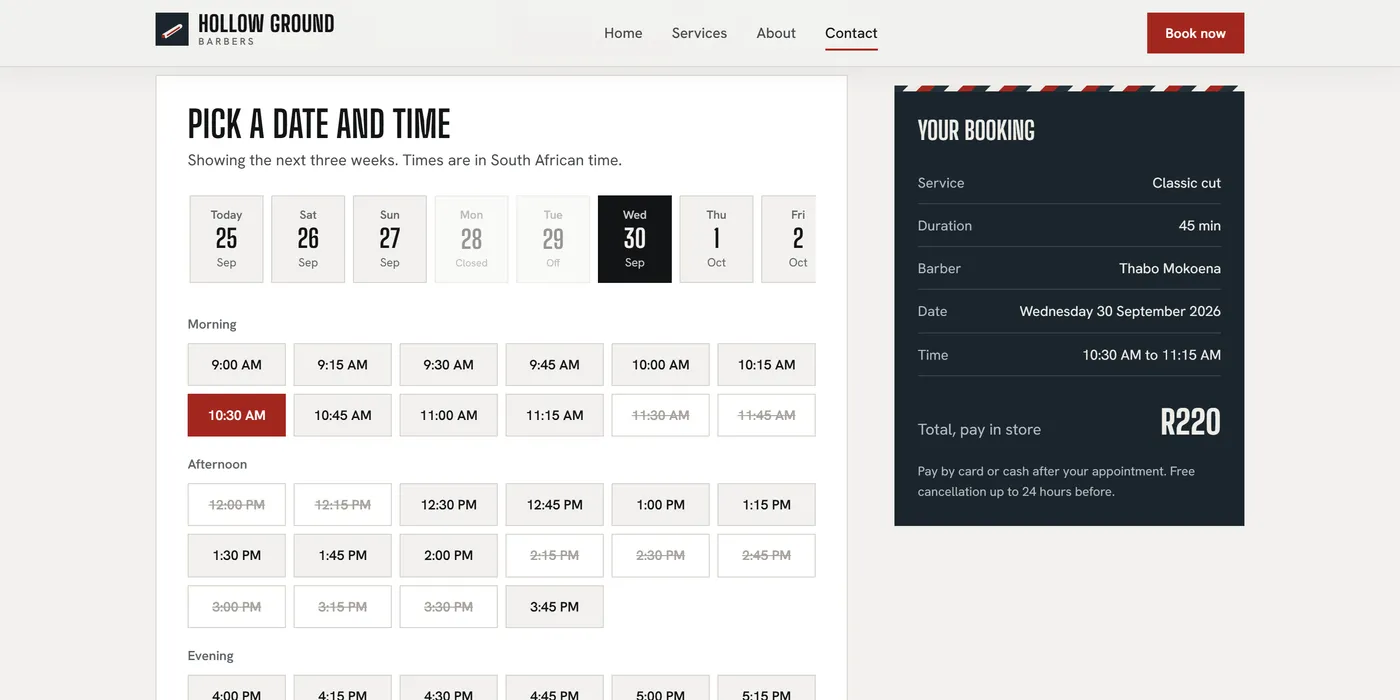1400x700 pixels.
Task: Choose the 10:00 AM slot
Action: click(x=661, y=365)
